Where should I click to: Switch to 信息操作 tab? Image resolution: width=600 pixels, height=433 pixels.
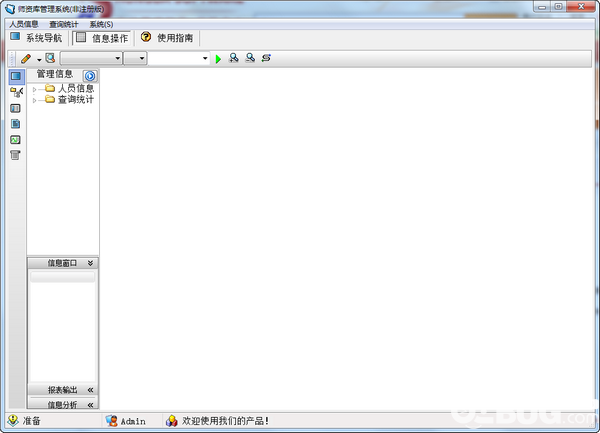click(102, 38)
